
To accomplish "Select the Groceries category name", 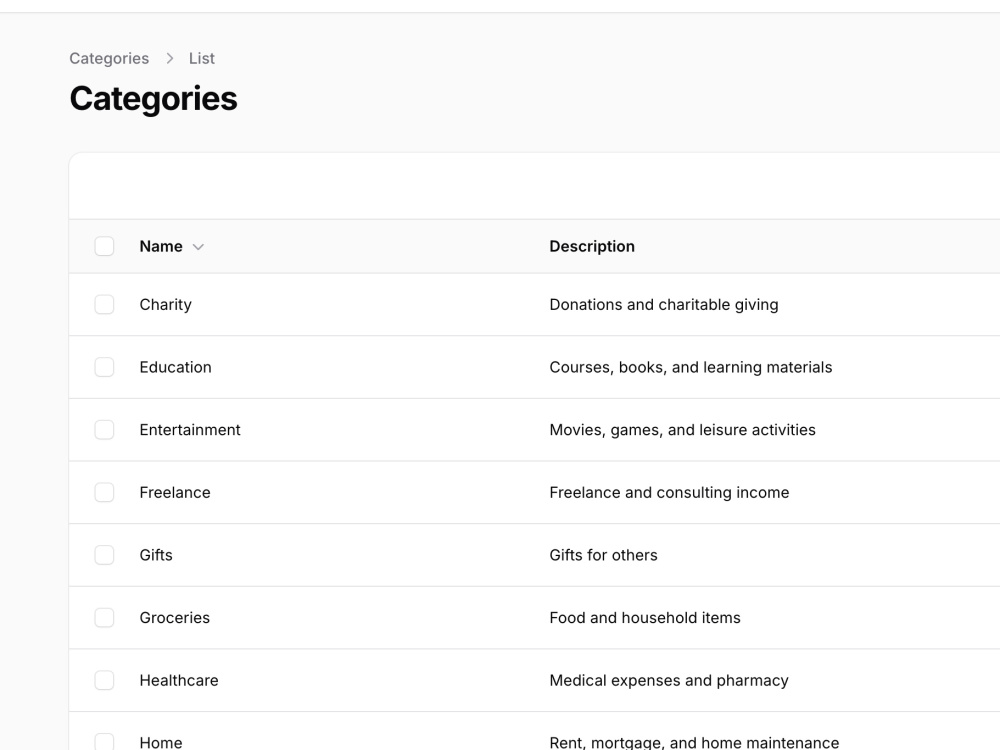I will point(175,618).
